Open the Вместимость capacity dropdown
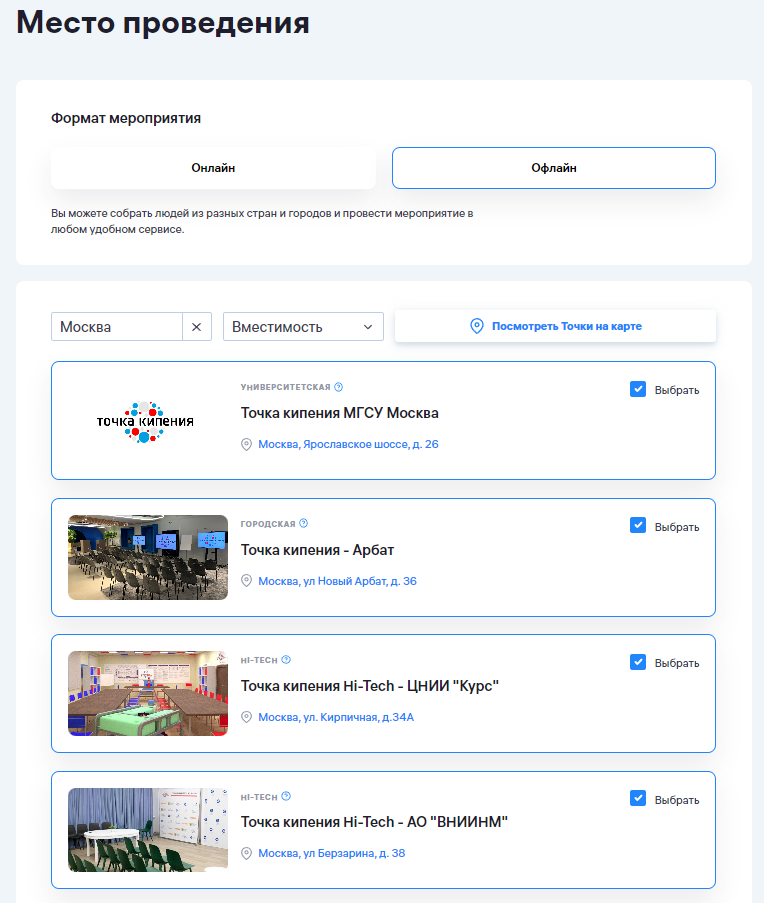764x903 pixels. coord(303,327)
